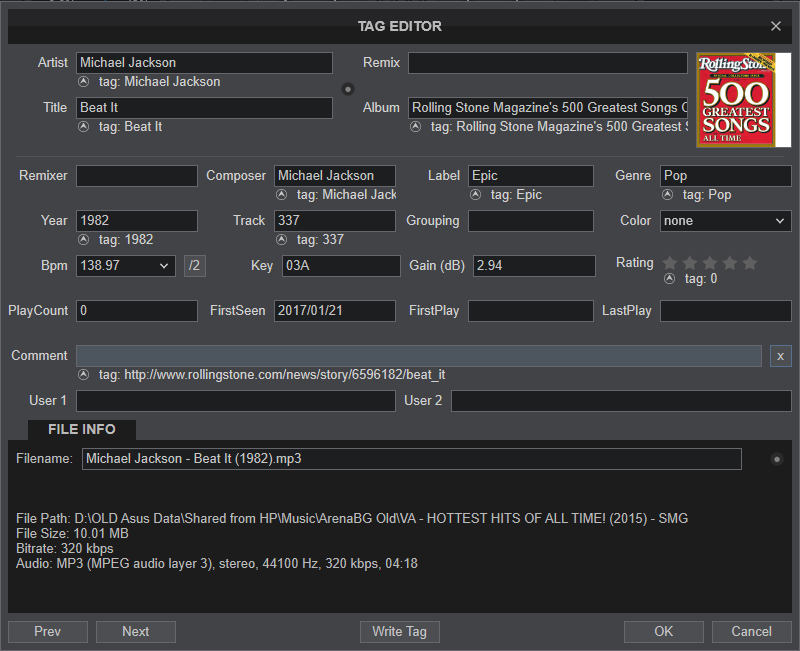Click the empty Remix field
Image resolution: width=800 pixels, height=651 pixels.
click(548, 63)
